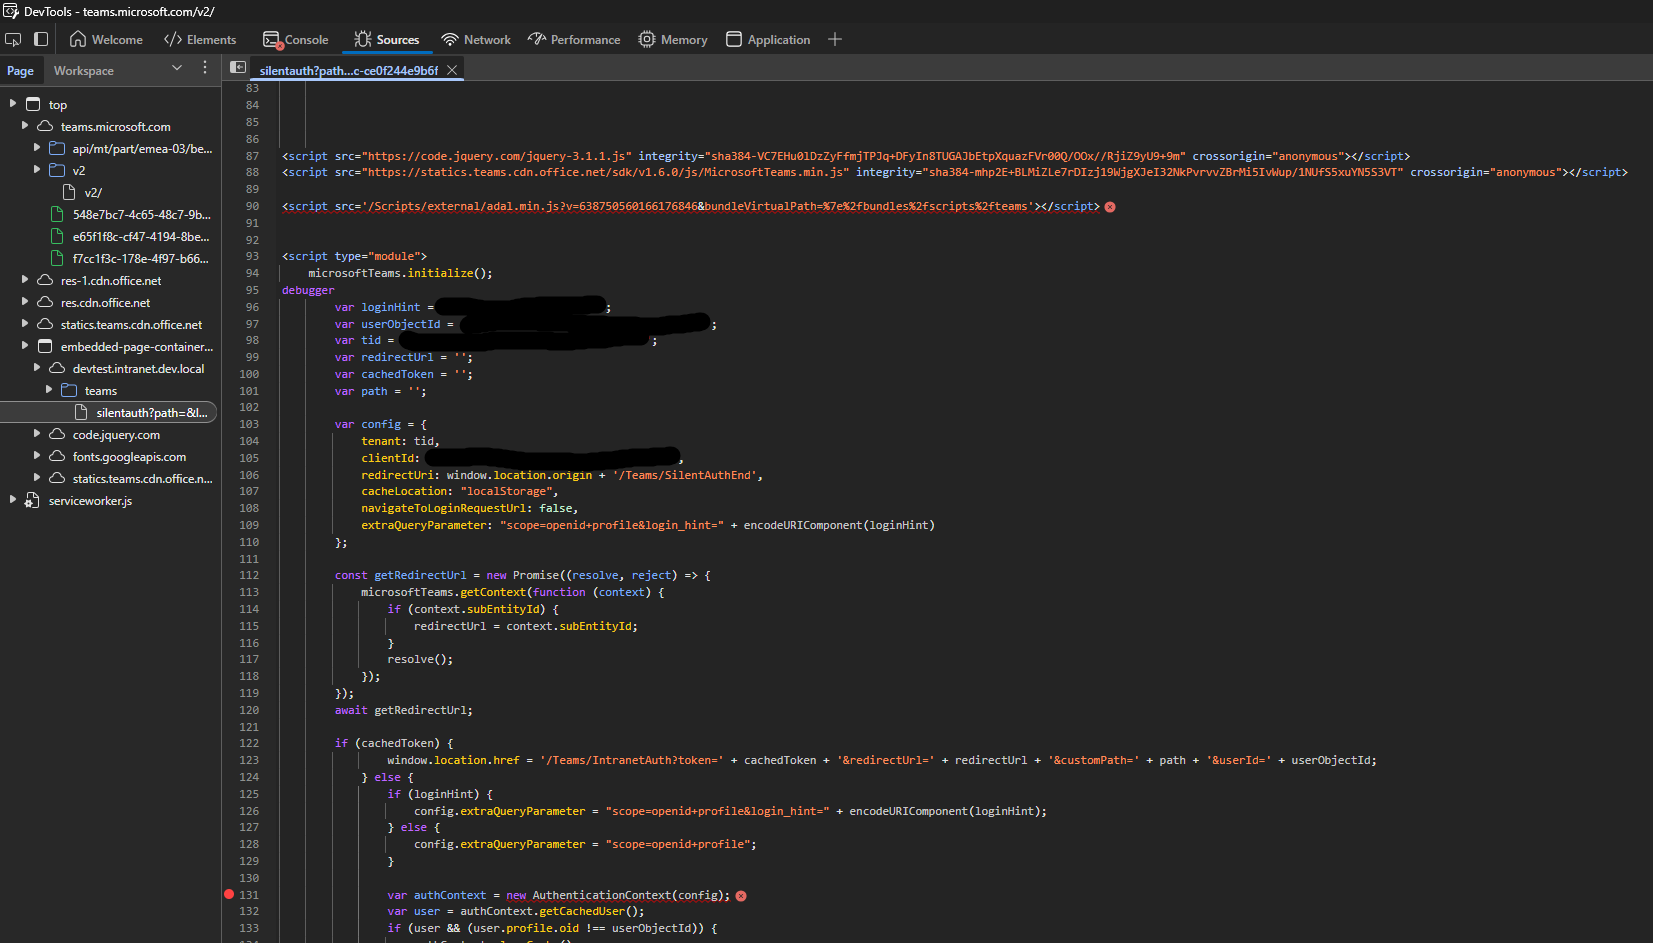The image size is (1653, 943).
Task: Expand the fonts.googleapis.com node
Action: point(37,456)
